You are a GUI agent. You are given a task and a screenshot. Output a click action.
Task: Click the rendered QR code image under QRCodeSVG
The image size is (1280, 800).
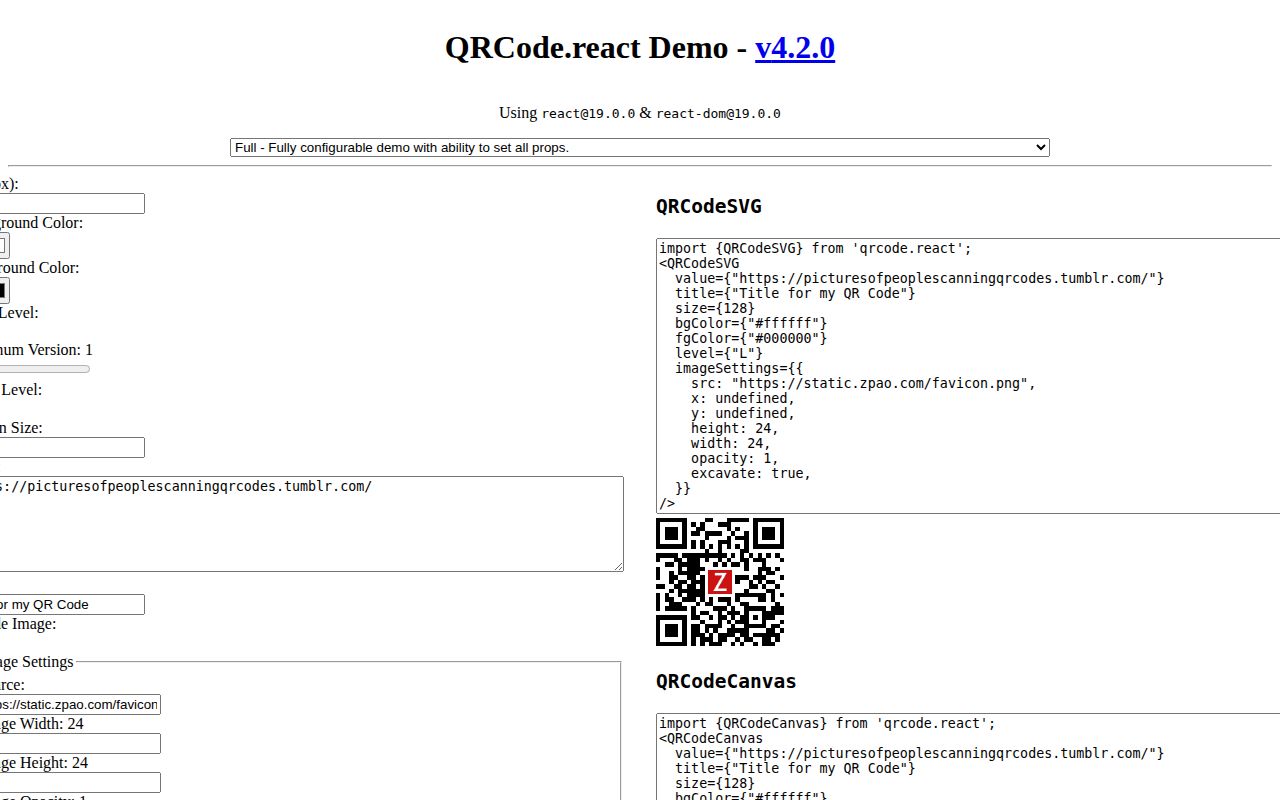[720, 582]
